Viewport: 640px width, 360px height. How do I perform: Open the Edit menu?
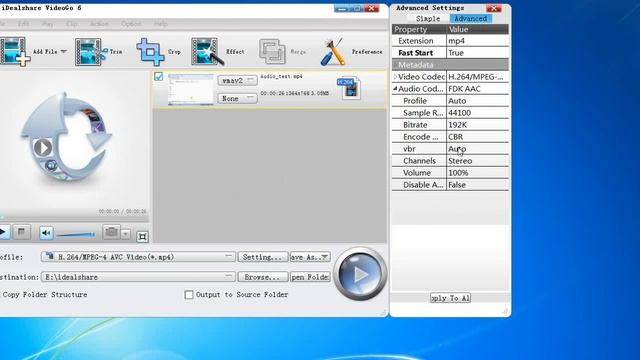(x=23, y=24)
